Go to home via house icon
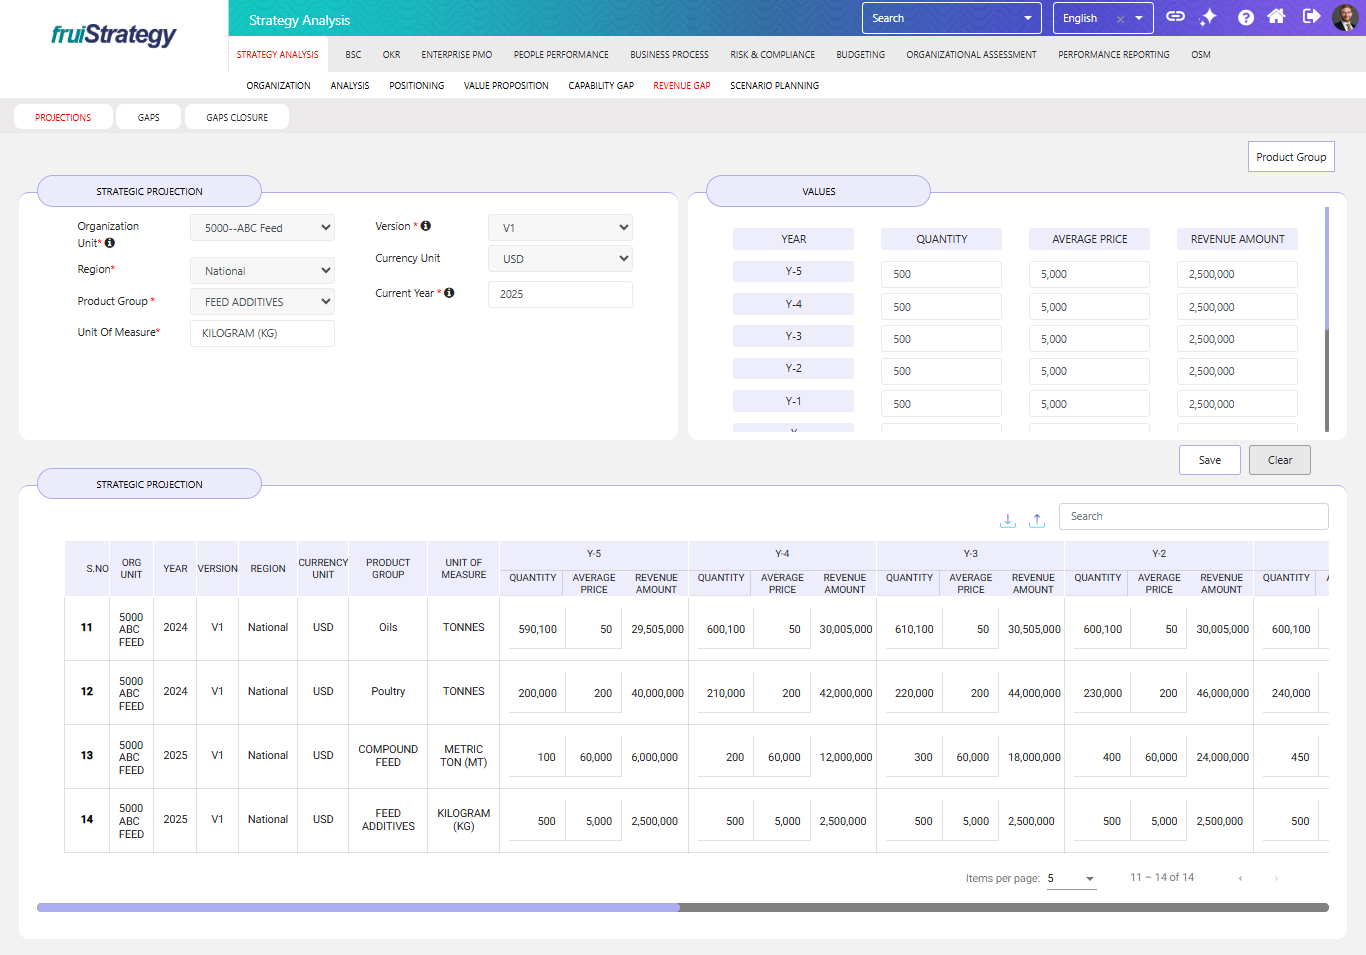The width and height of the screenshot is (1366, 955). pyautogui.click(x=1276, y=17)
